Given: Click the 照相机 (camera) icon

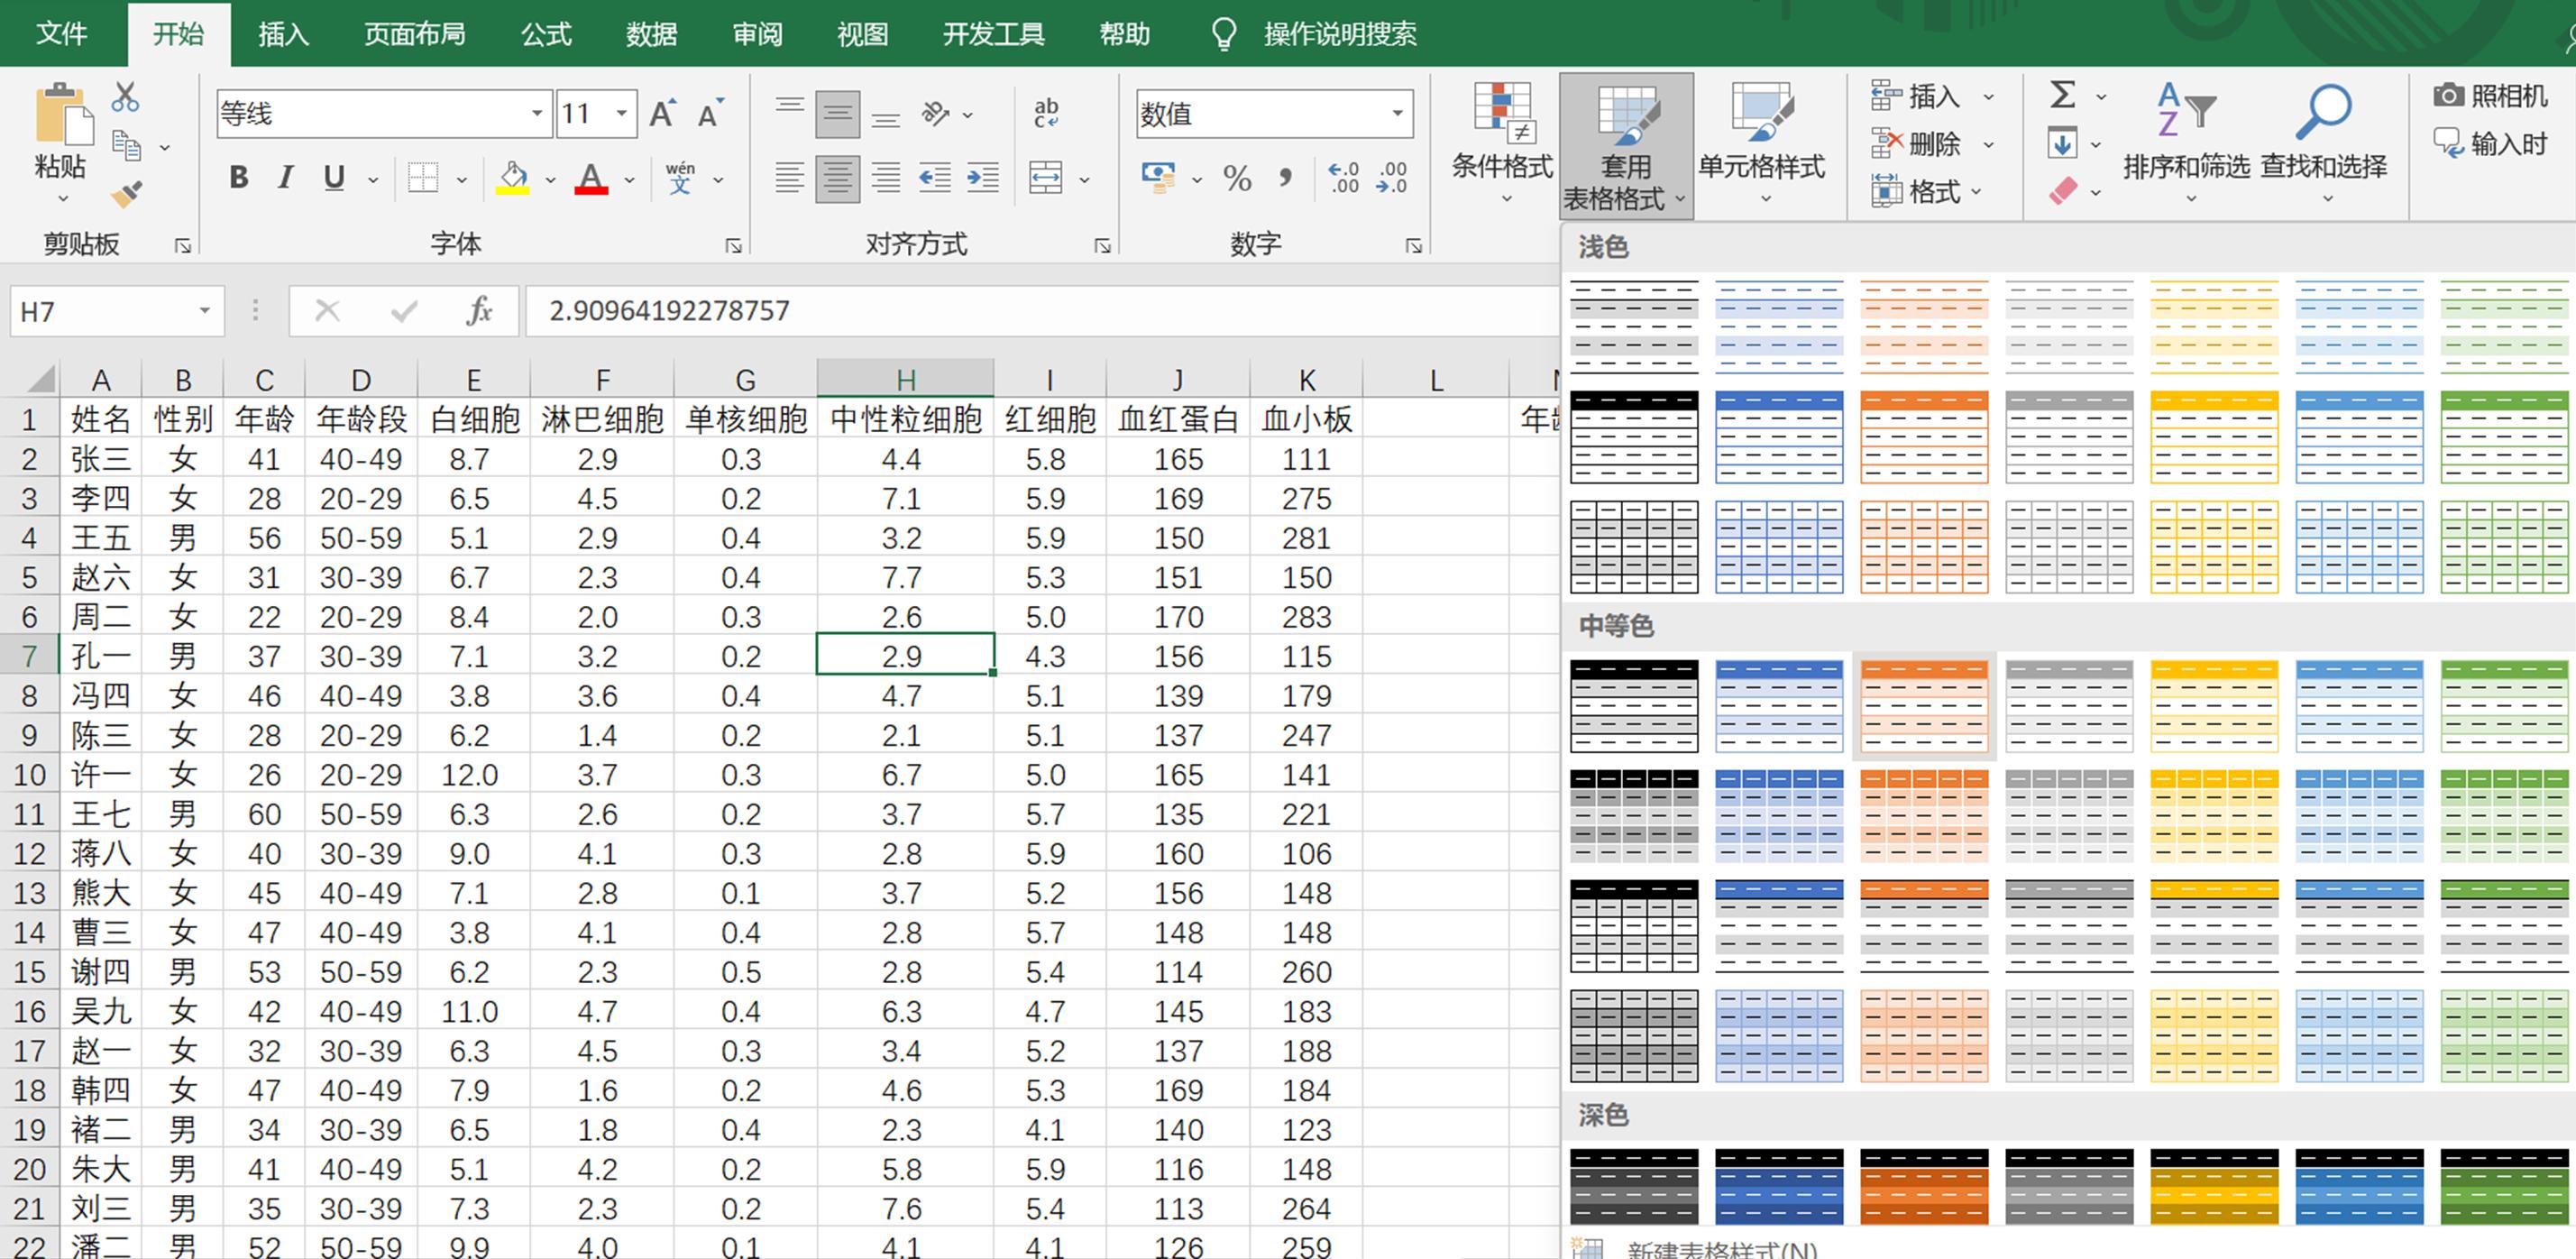Looking at the screenshot, I should tap(2450, 95).
